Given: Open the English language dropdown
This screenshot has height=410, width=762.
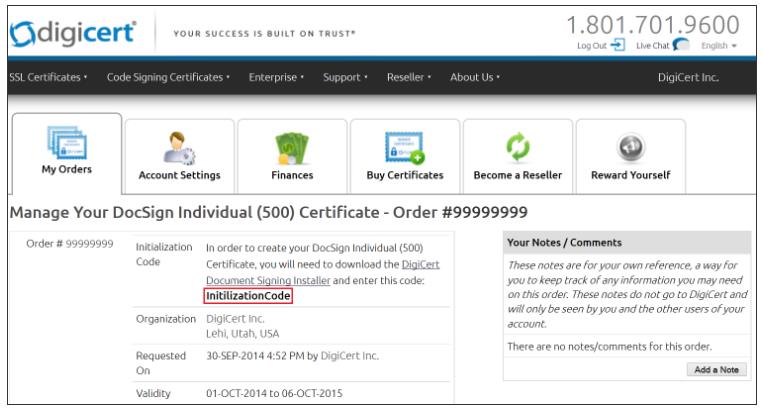Looking at the screenshot, I should pyautogui.click(x=719, y=46).
